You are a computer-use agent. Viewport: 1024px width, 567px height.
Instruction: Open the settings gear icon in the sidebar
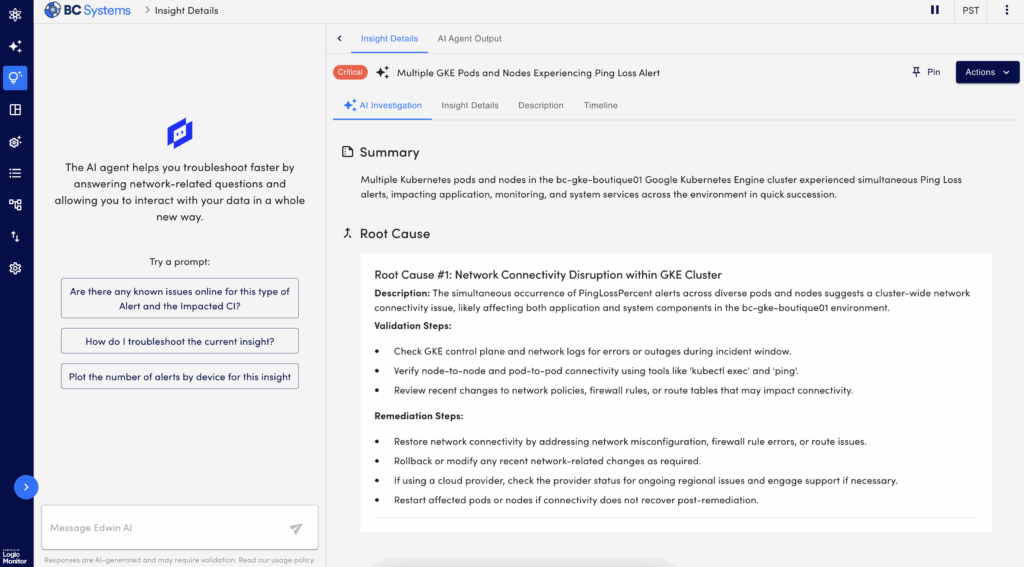[x=15, y=268]
